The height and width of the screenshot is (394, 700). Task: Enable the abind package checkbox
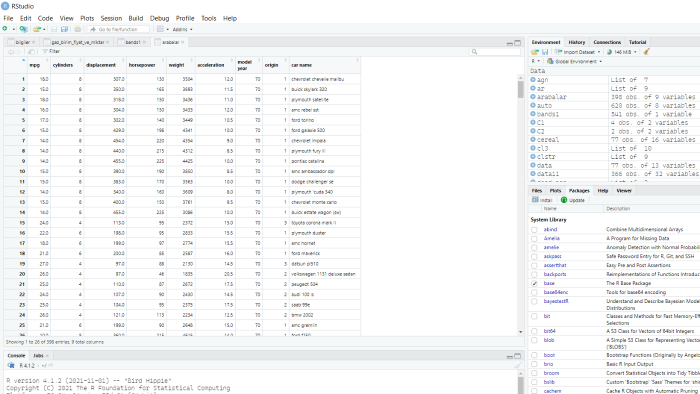pos(534,230)
